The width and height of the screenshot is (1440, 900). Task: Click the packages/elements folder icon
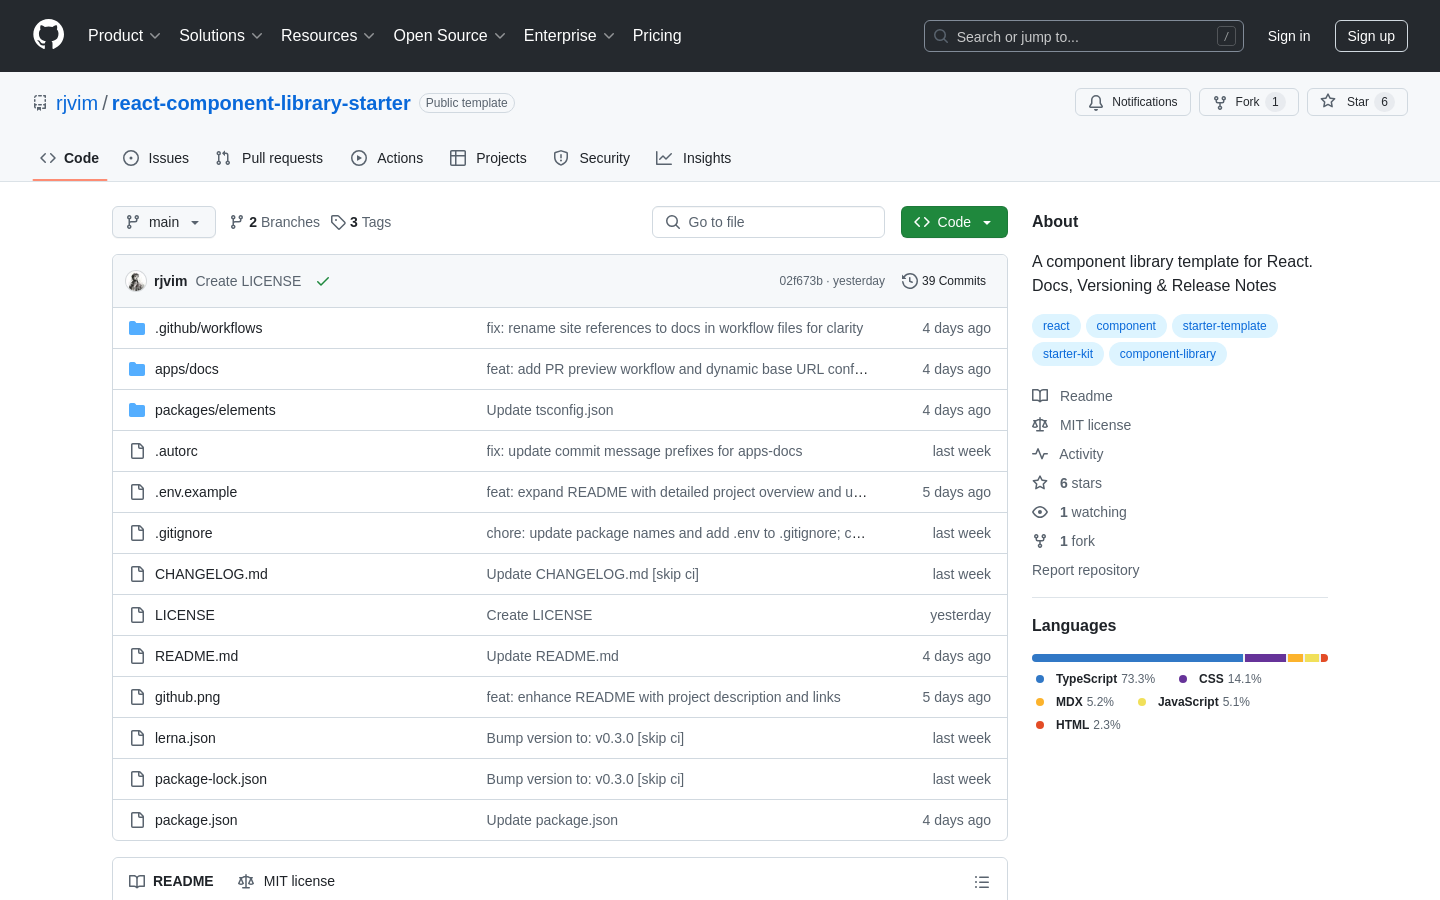[x=137, y=410]
